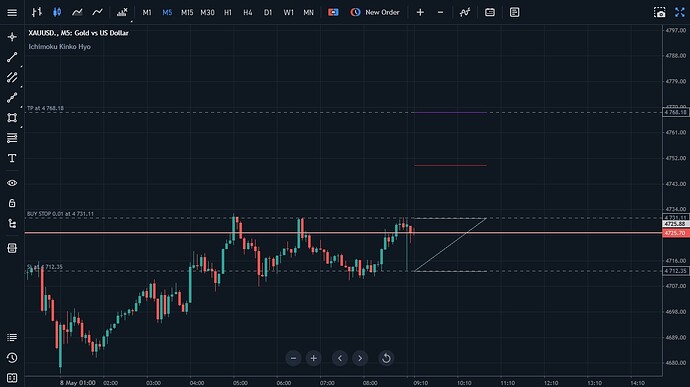Screen dimensions: 690x387
Task: Click the New Order button
Action: (375, 12)
